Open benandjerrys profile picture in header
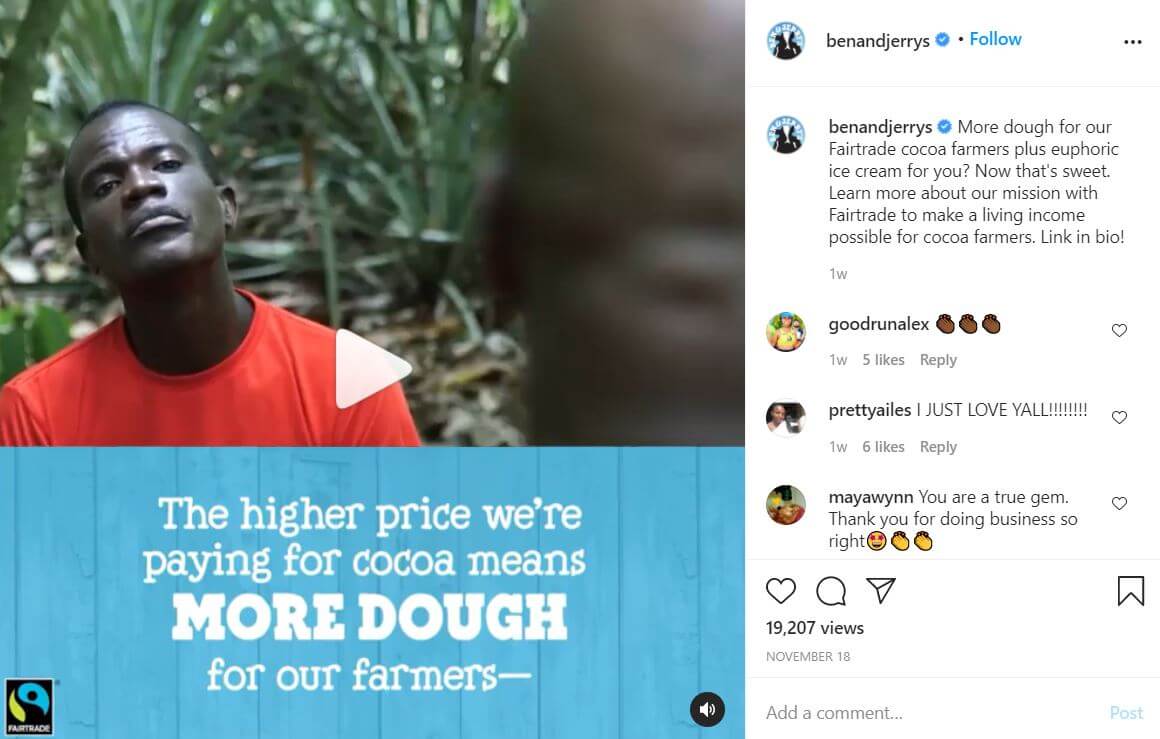Viewport: 1160px width, 739px height. tap(786, 41)
